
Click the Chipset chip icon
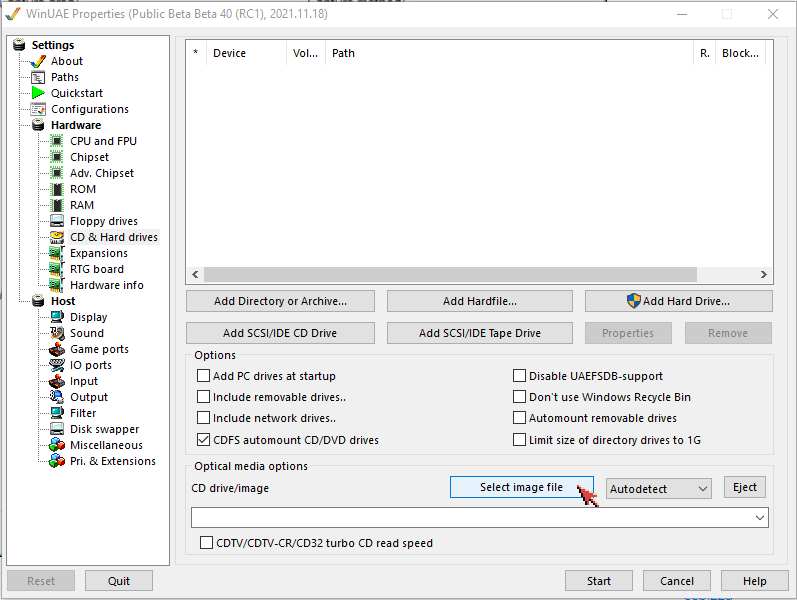tap(57, 157)
